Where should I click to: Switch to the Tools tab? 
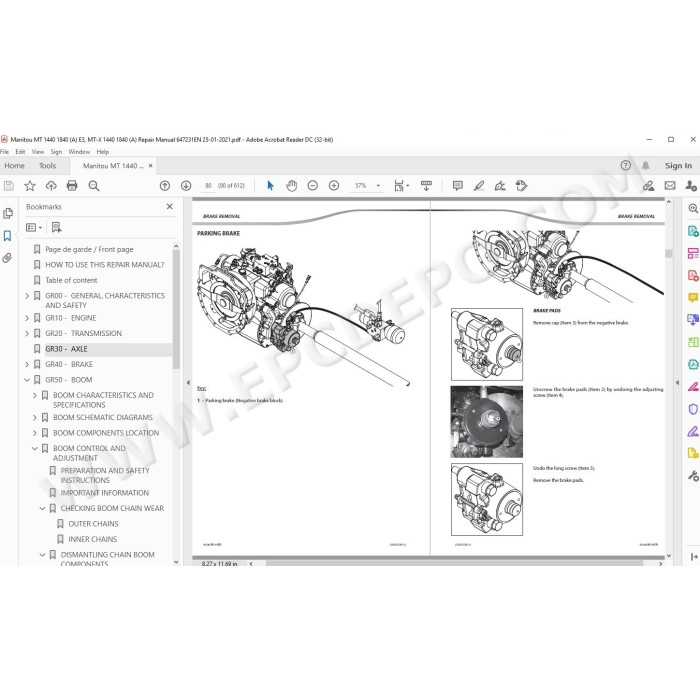point(47,166)
